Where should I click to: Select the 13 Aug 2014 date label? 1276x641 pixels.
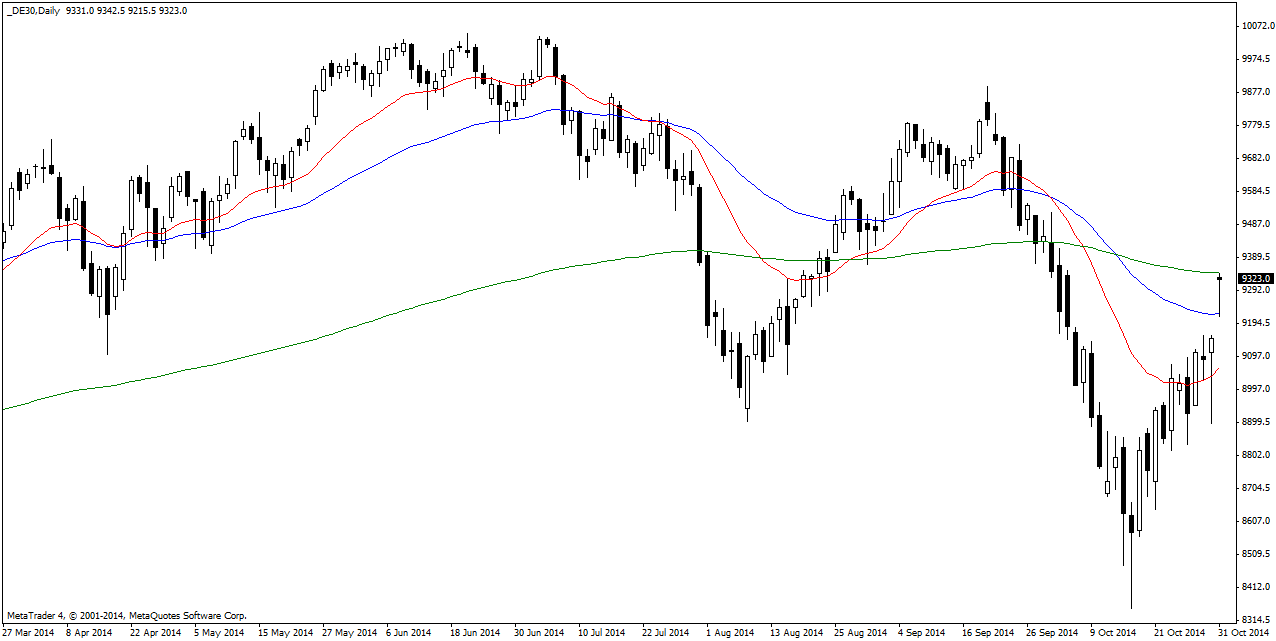[795, 633]
